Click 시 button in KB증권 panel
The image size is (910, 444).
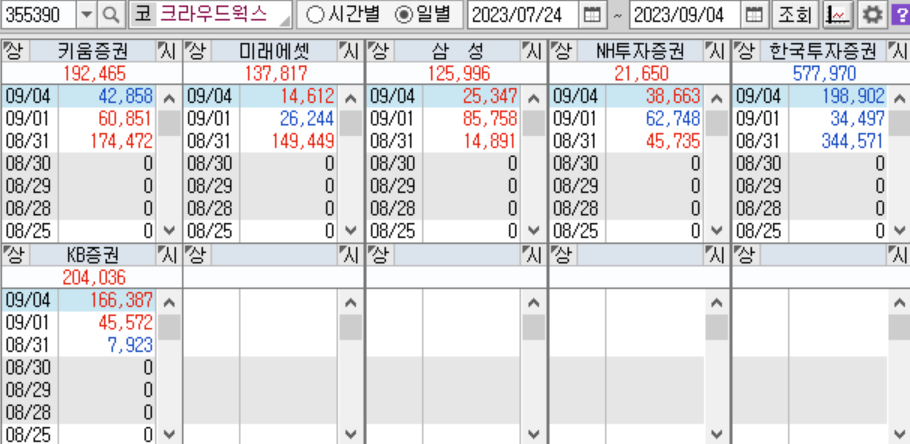[167, 255]
